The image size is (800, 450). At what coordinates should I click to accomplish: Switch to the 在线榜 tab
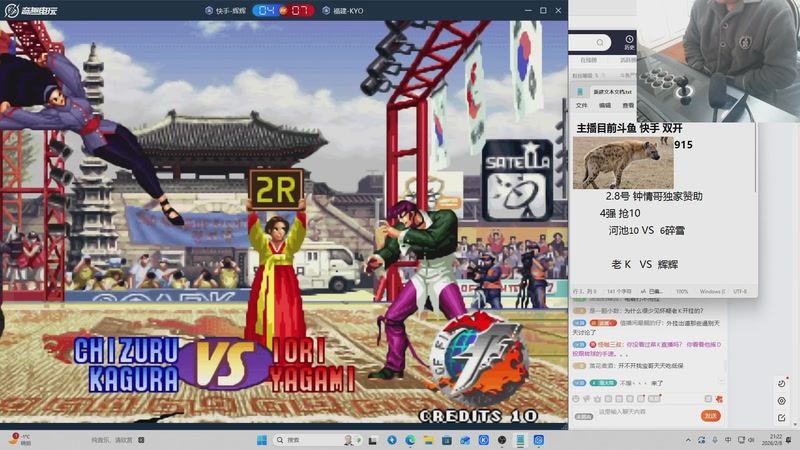[588, 60]
